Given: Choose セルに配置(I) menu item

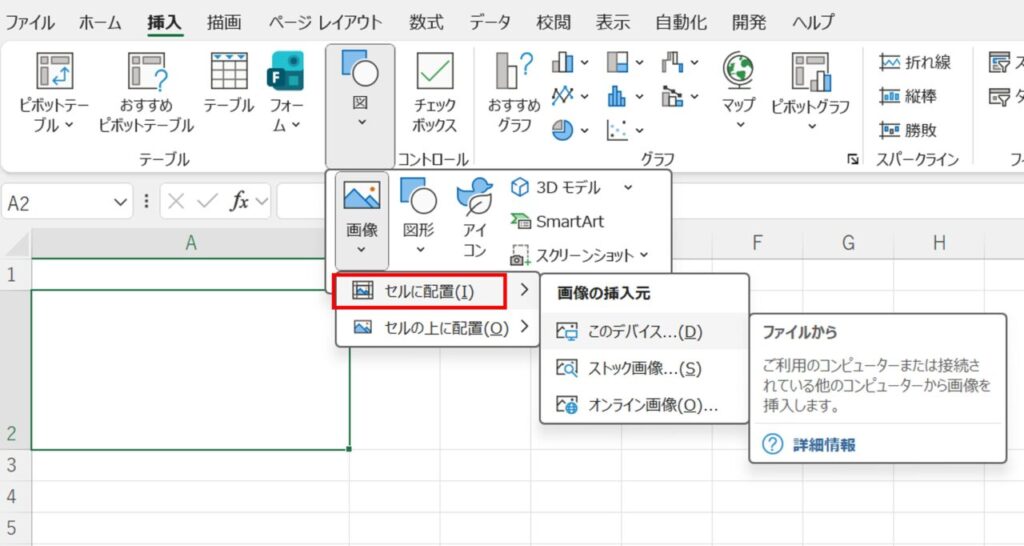Looking at the screenshot, I should click(436, 291).
